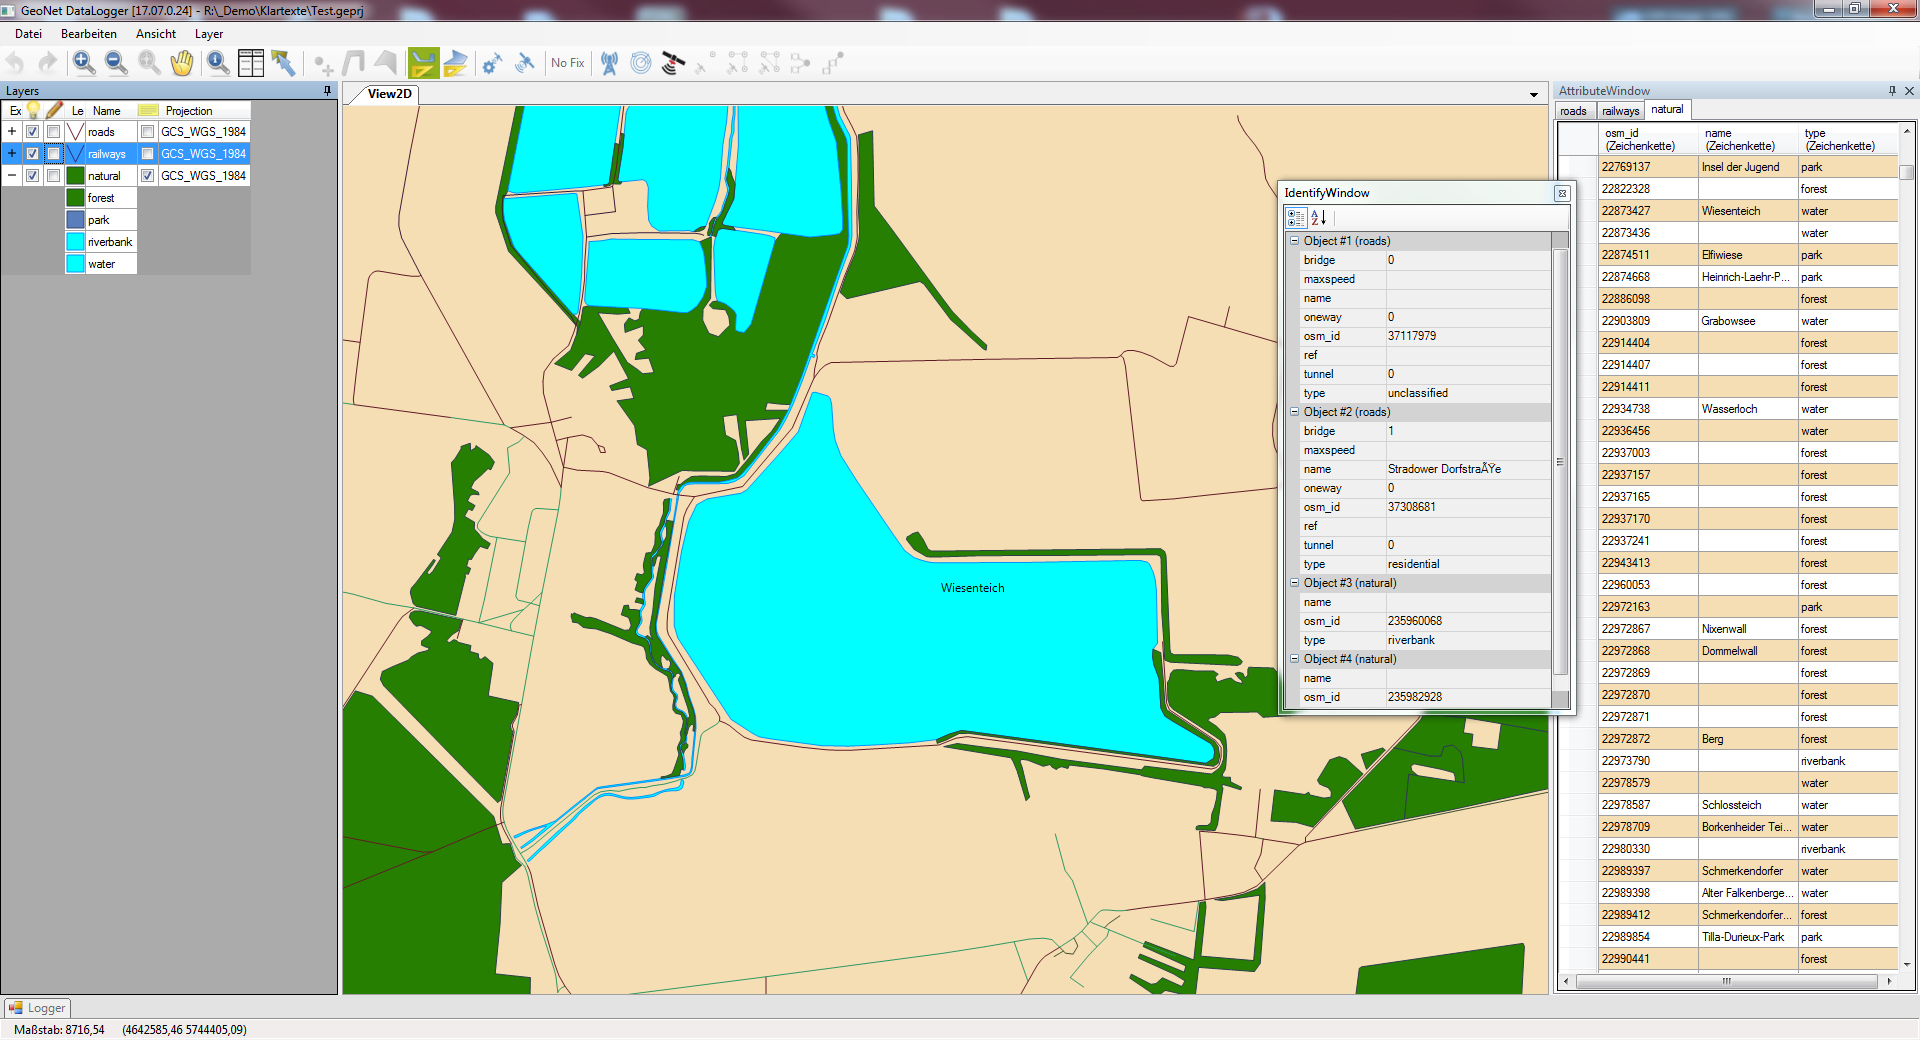This screenshot has width=1920, height=1040.
Task: Click the GPS satellite connect icon
Action: tap(524, 63)
